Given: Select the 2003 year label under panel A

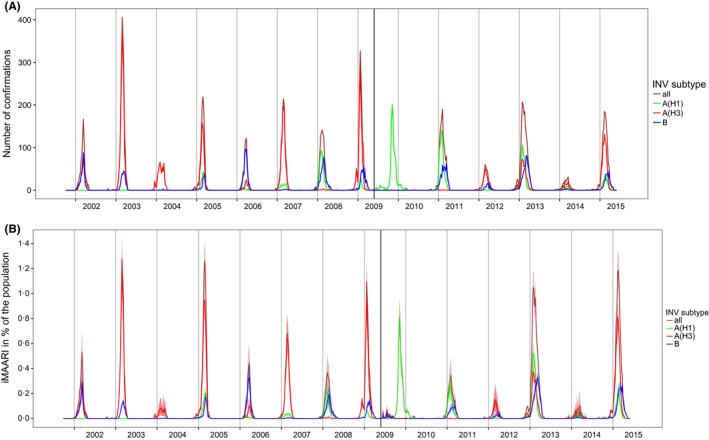Looking at the screenshot, I should pos(132,206).
